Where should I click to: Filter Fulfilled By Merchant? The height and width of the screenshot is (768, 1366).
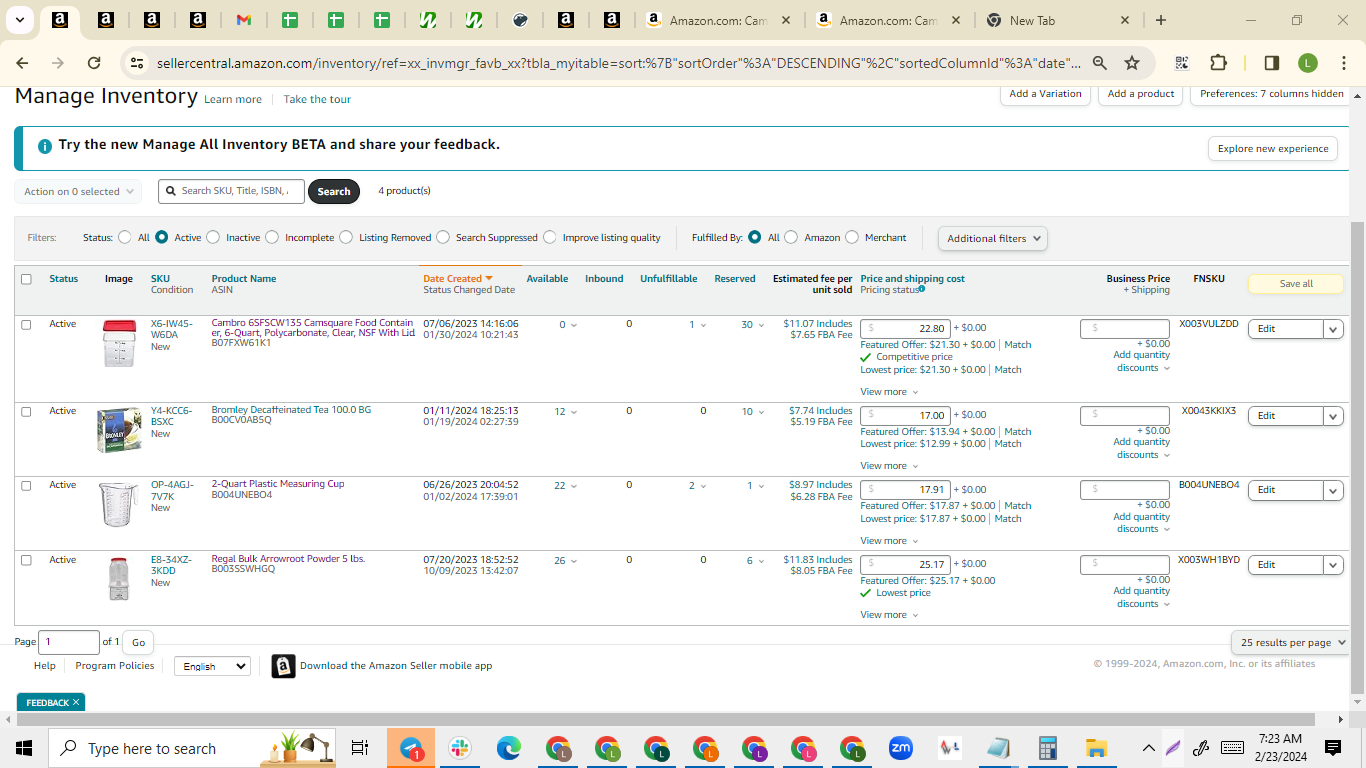pos(852,238)
